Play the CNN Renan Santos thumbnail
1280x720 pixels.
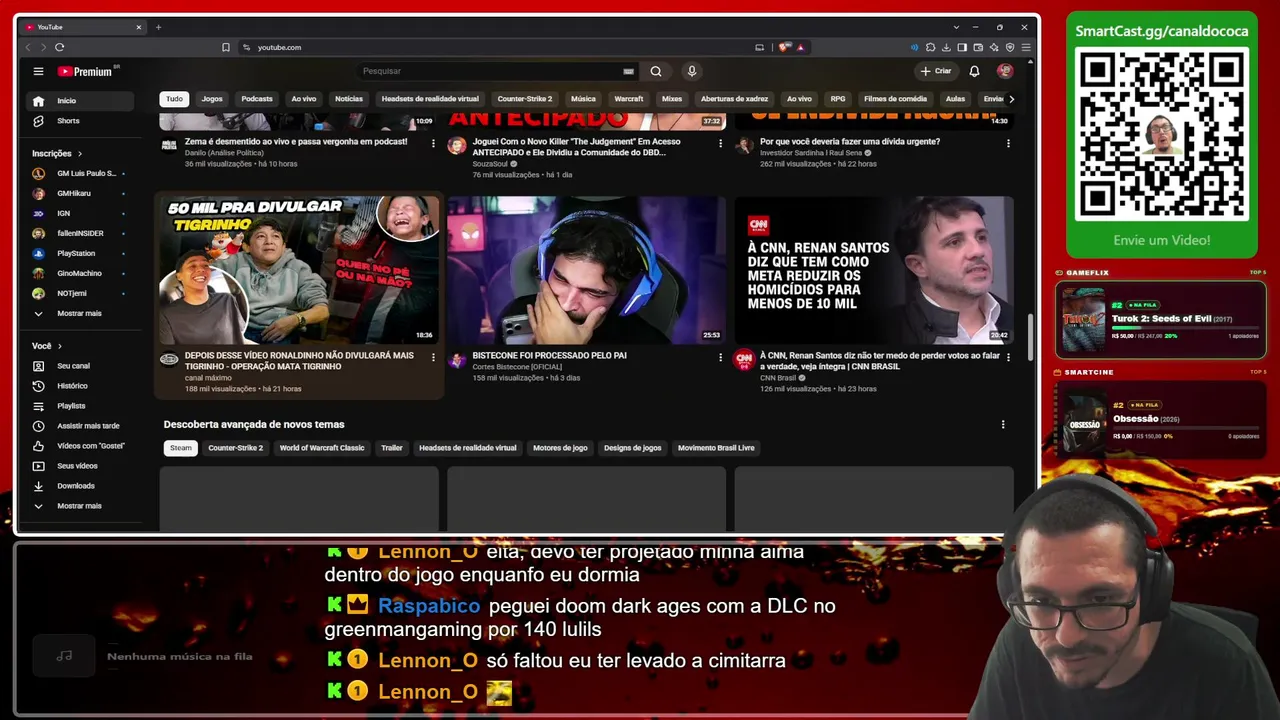coord(874,270)
